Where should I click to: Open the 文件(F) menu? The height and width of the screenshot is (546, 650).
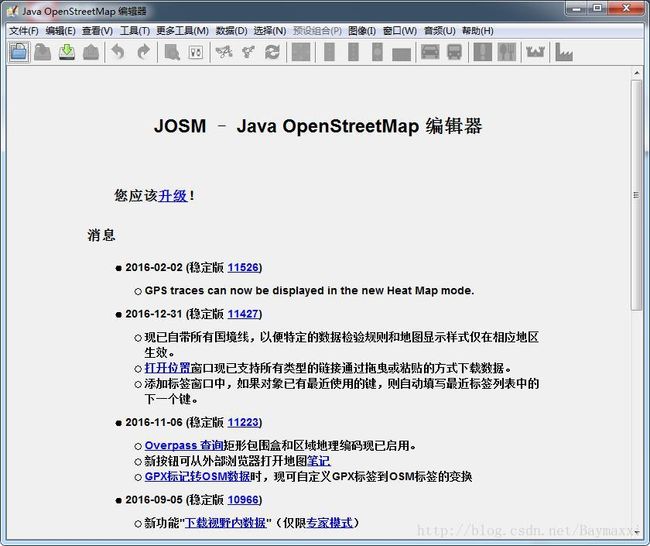[24, 31]
